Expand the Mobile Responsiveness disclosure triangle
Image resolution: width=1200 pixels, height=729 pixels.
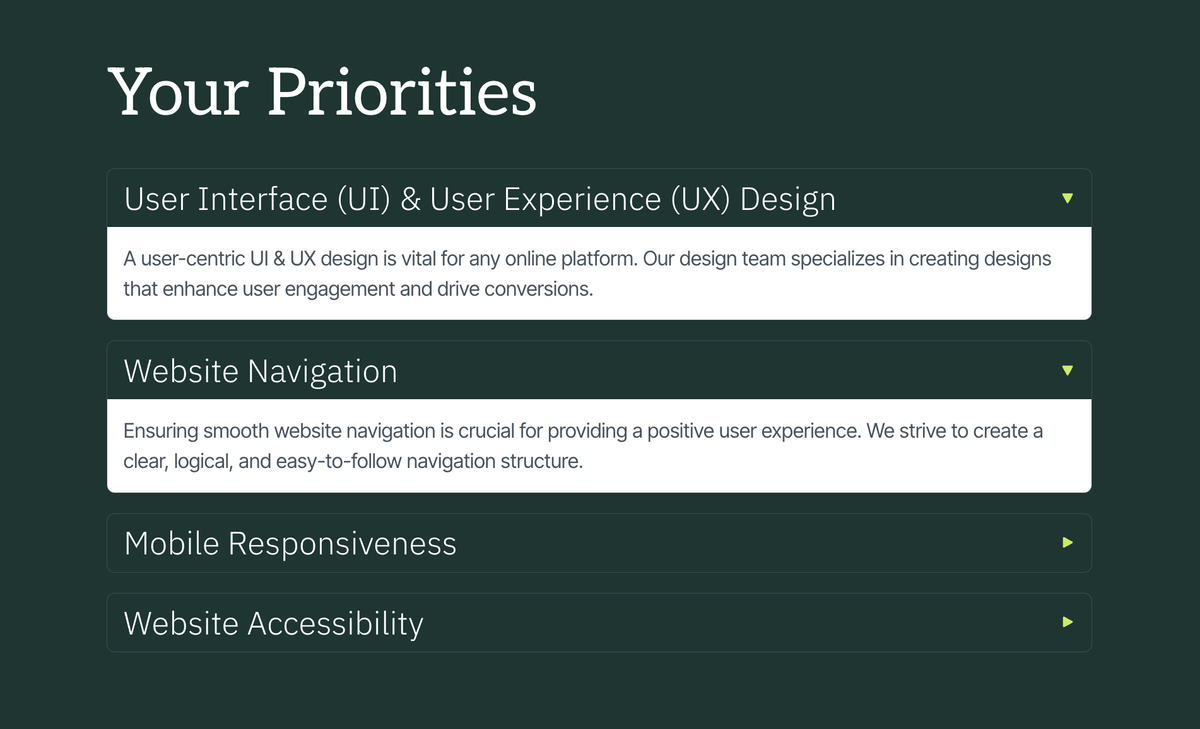point(1066,543)
